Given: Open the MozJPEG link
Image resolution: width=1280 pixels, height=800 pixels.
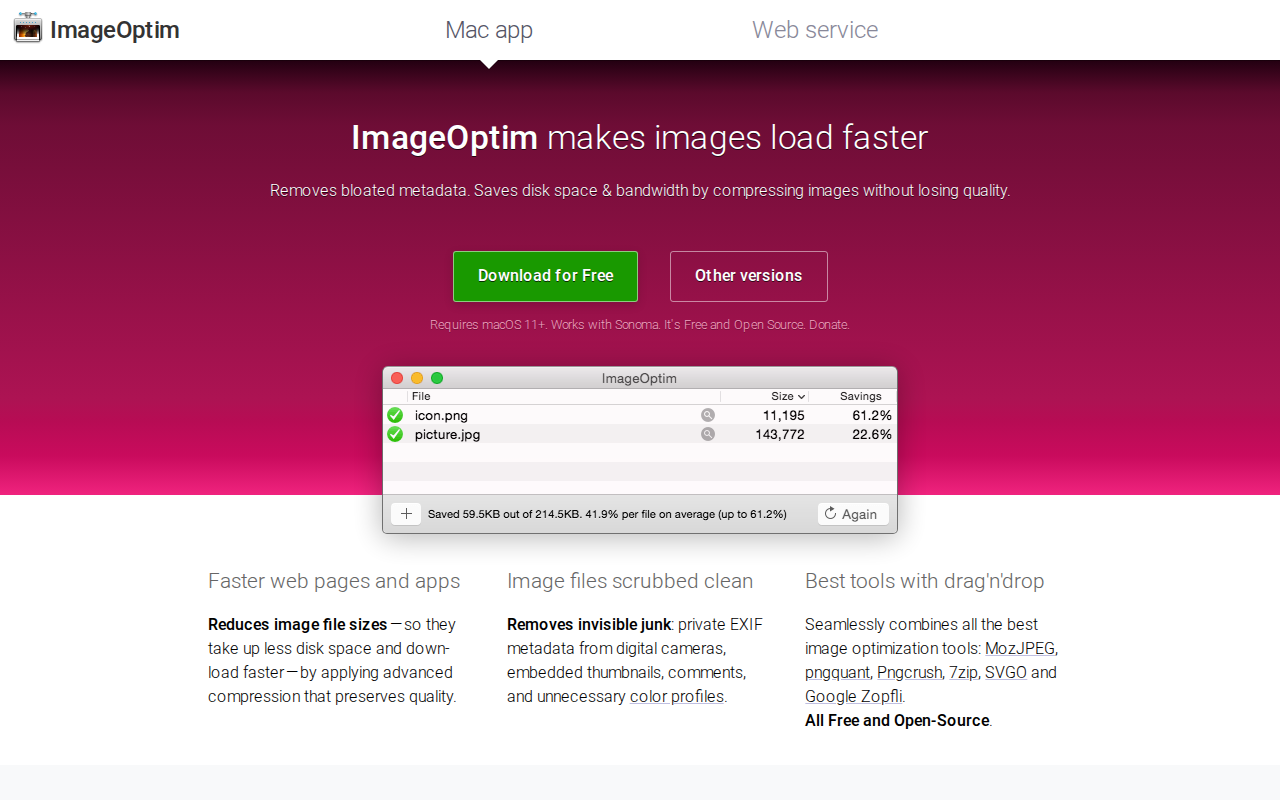Looking at the screenshot, I should (1020, 648).
